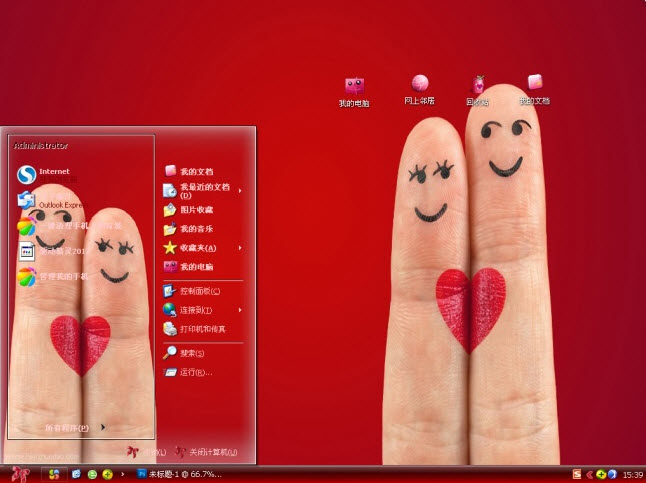646x483 pixels.
Task: Open 管理我的手机 in Start menu
Action: pyautogui.click(x=52, y=277)
